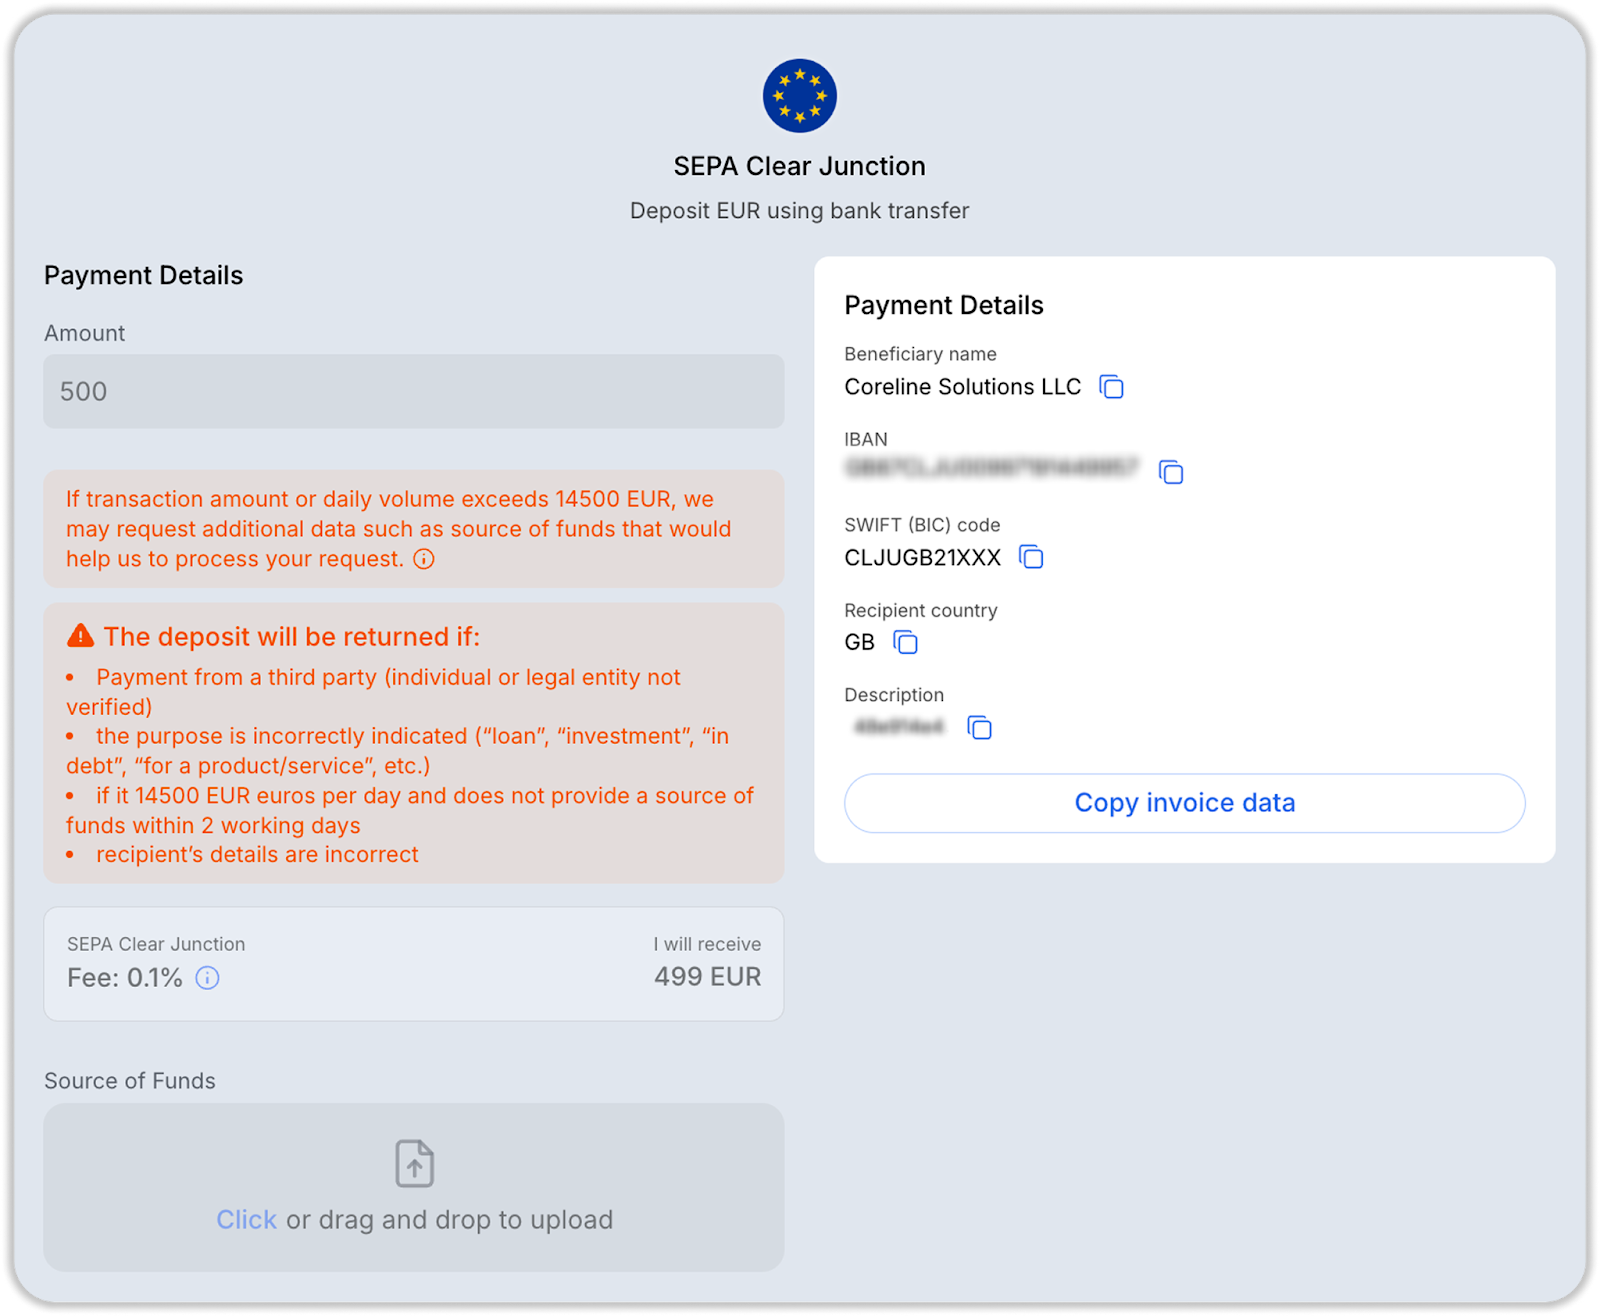This screenshot has width=1600, height=1316.
Task: Show fee info next to Fee: 0.1%
Action: pyautogui.click(x=207, y=978)
